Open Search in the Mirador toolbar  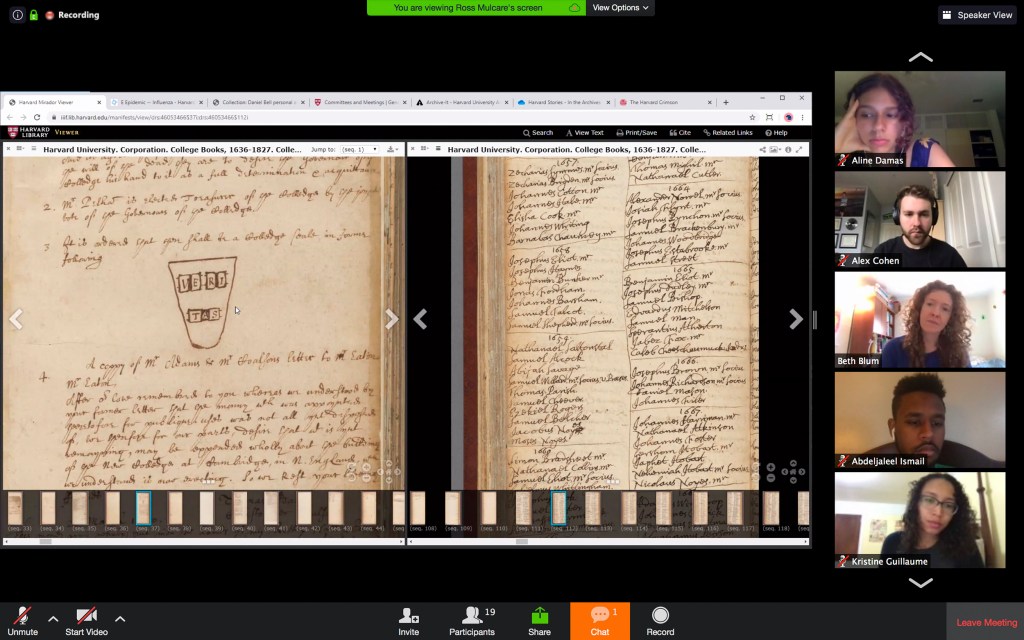click(540, 133)
